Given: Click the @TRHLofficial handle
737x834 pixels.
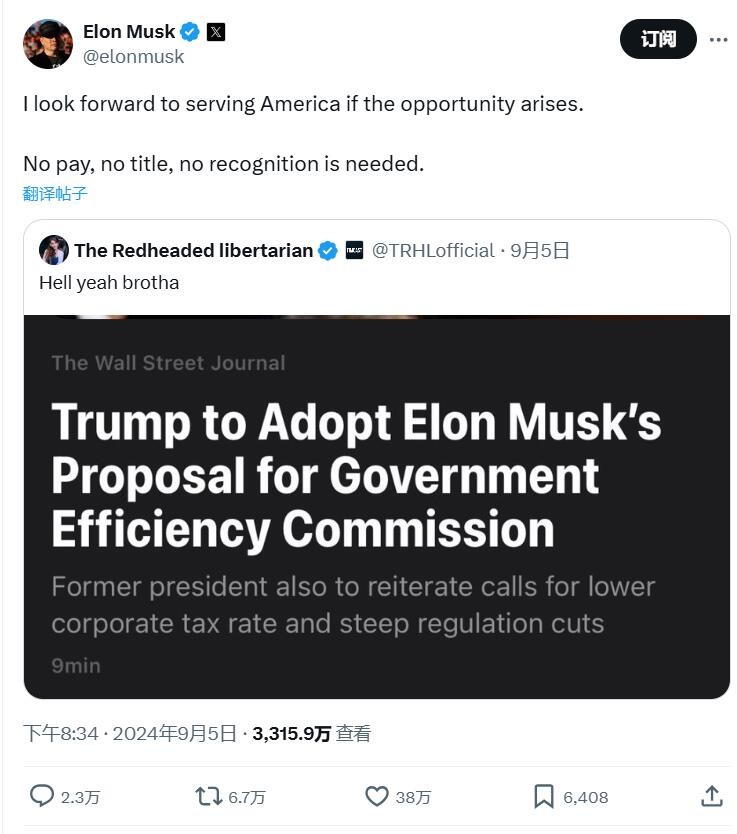Looking at the screenshot, I should point(433,251).
